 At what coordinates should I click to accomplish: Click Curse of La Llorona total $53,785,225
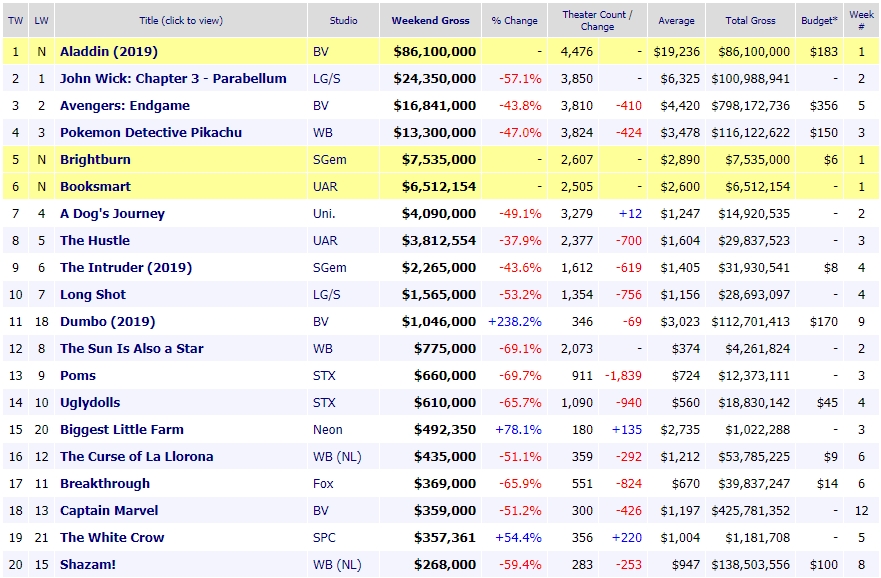[x=754, y=457]
